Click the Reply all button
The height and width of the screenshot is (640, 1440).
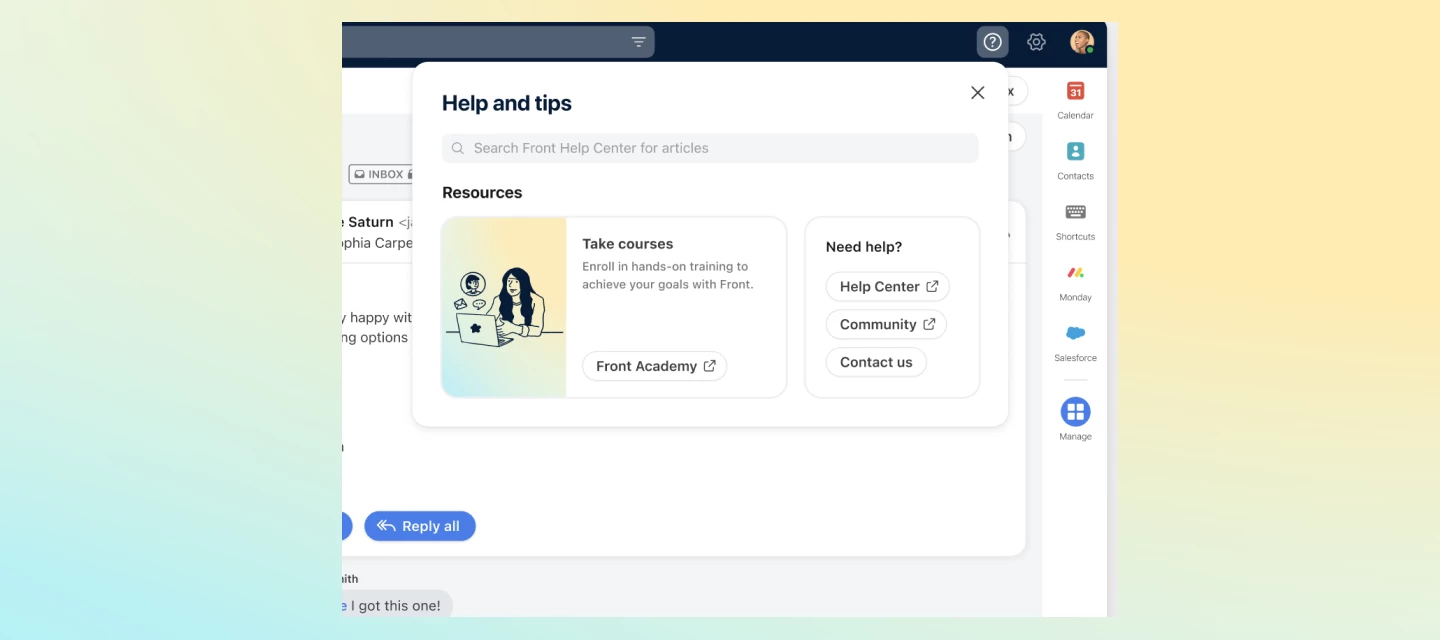[x=420, y=526]
